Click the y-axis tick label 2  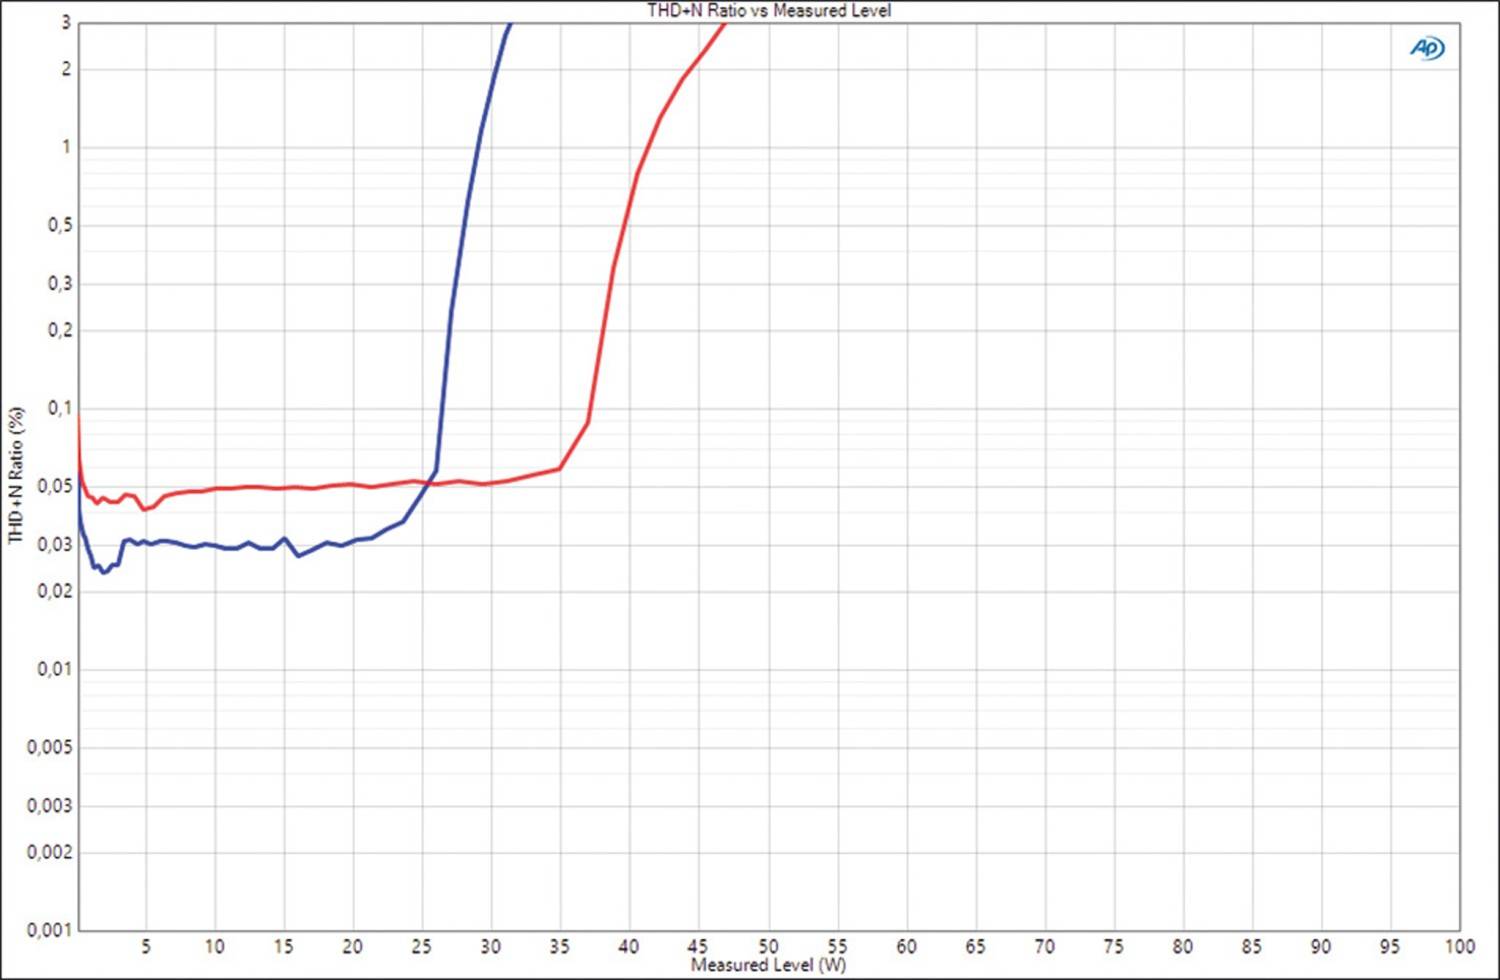(67, 69)
